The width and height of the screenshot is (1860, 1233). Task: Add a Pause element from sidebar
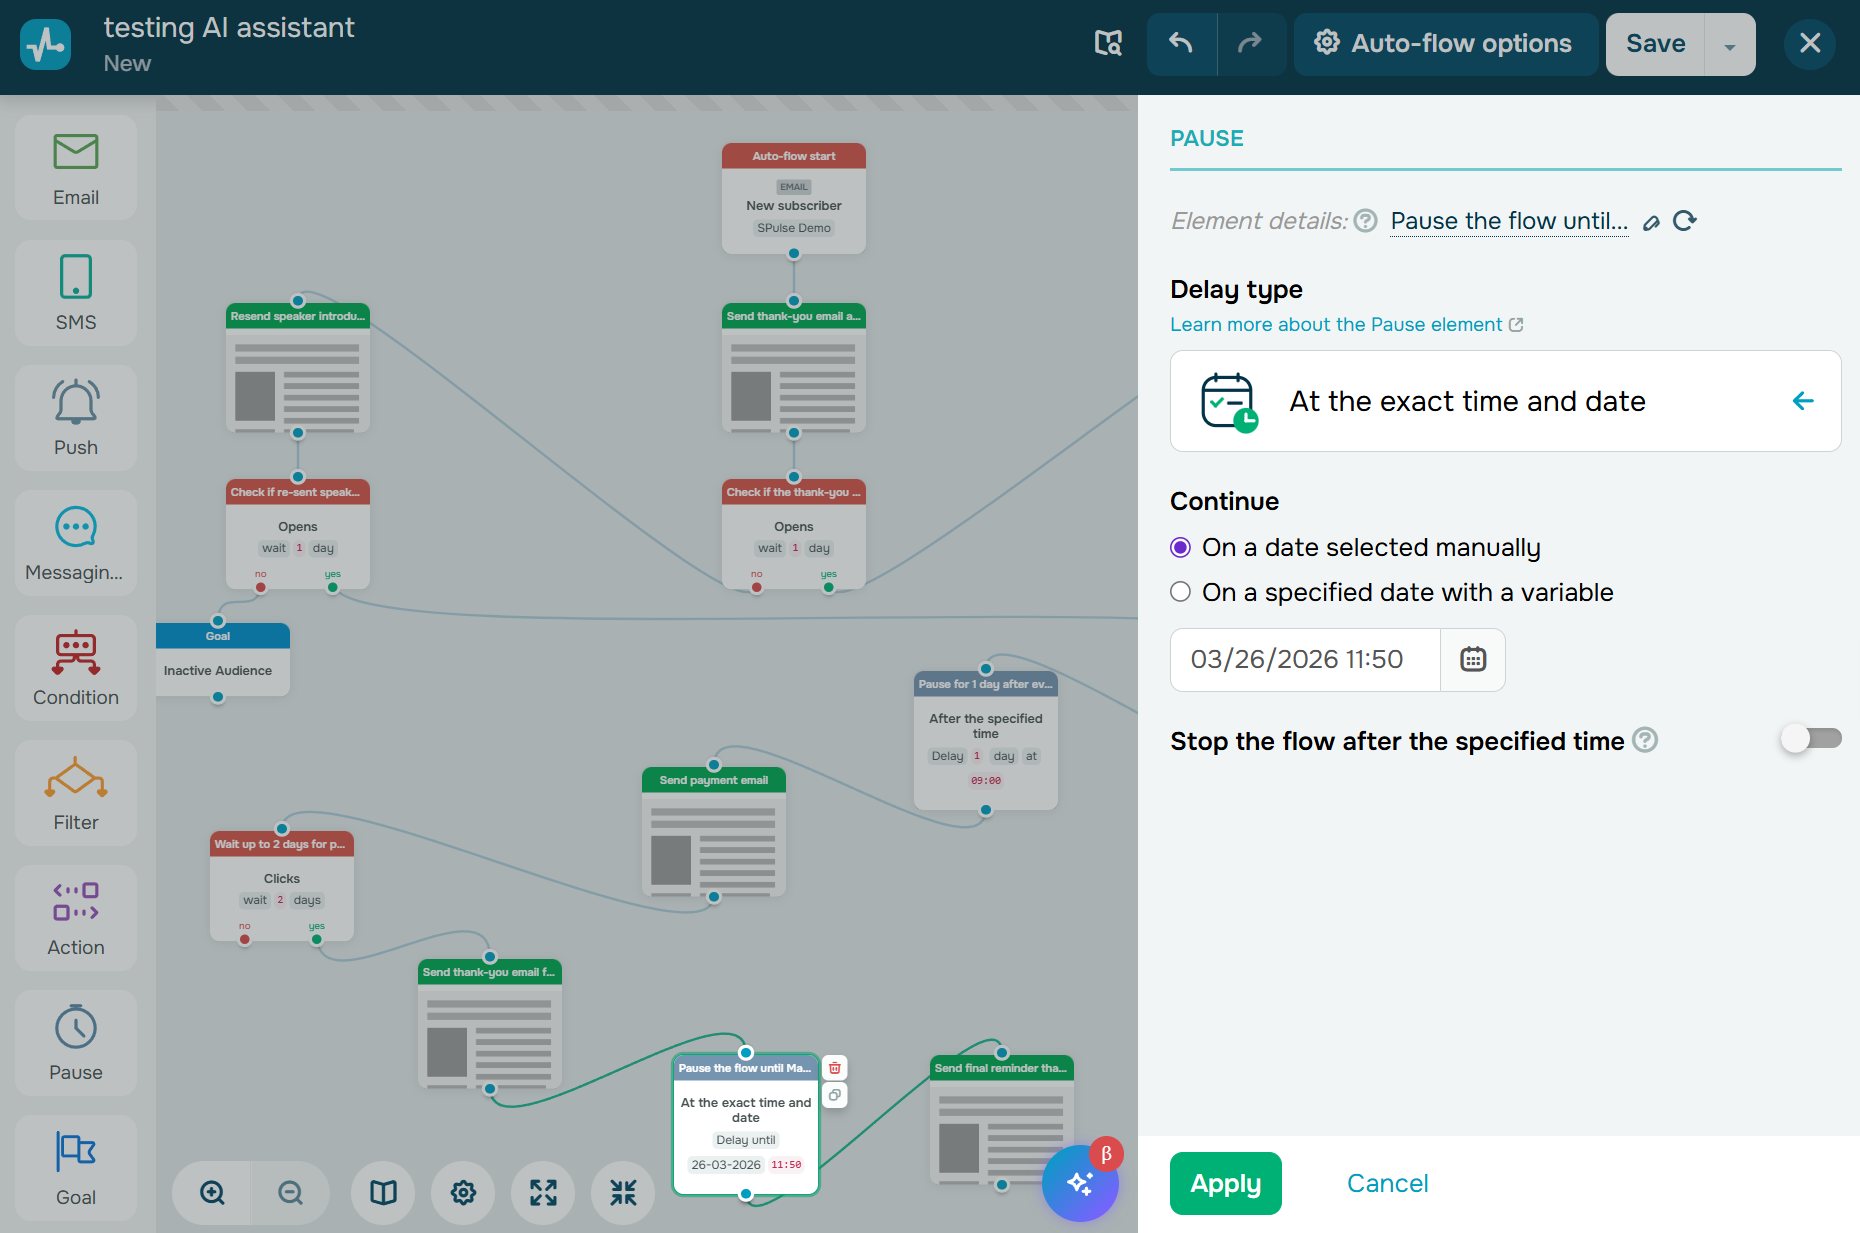(x=76, y=1043)
